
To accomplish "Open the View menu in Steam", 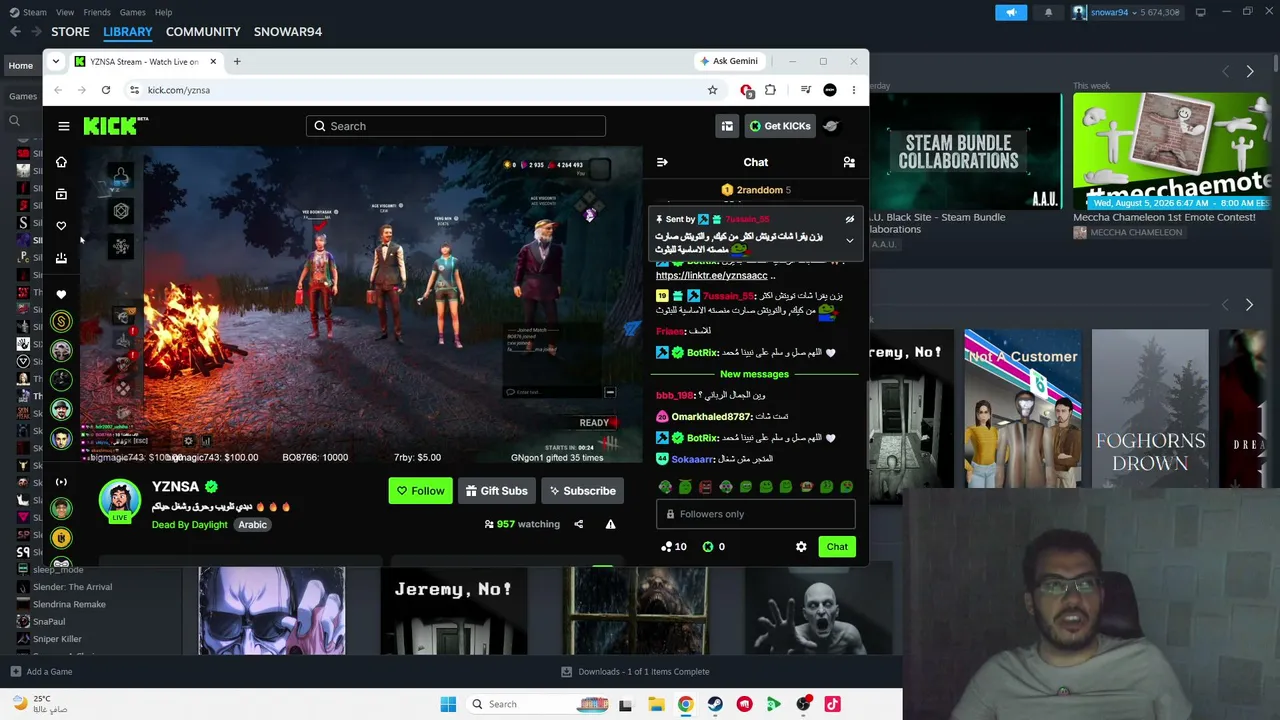I will (65, 12).
